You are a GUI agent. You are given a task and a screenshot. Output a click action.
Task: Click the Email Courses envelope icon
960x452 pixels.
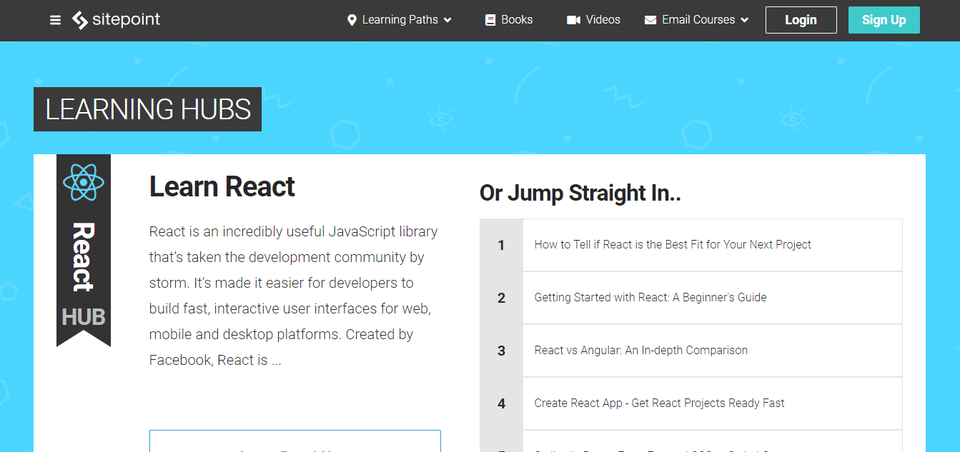[x=650, y=20]
